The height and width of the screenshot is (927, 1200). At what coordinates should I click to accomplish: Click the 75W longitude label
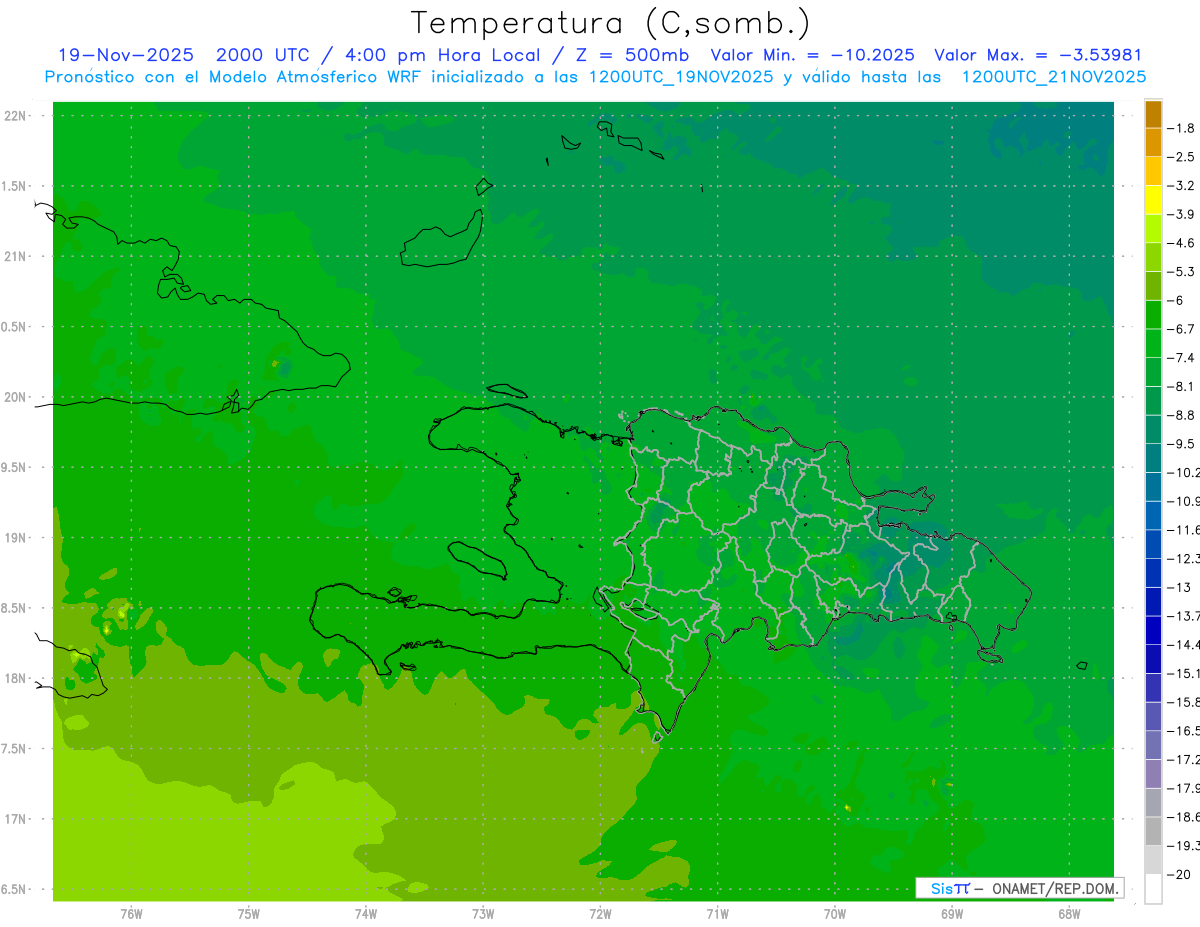point(249,914)
